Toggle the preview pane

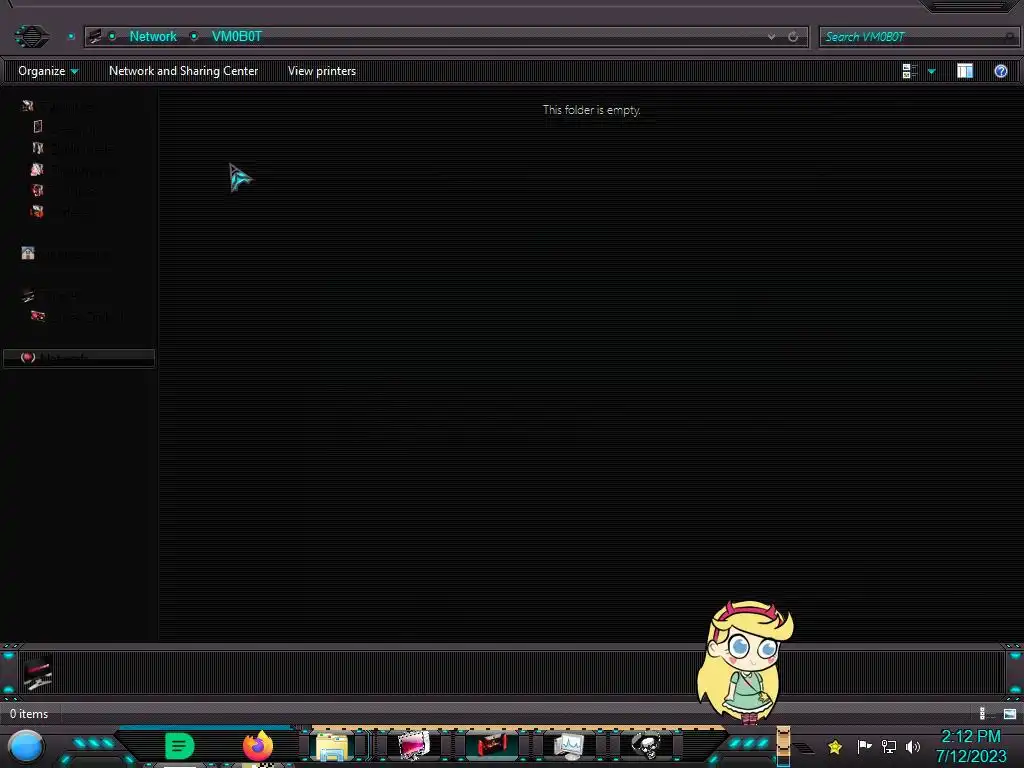(965, 71)
